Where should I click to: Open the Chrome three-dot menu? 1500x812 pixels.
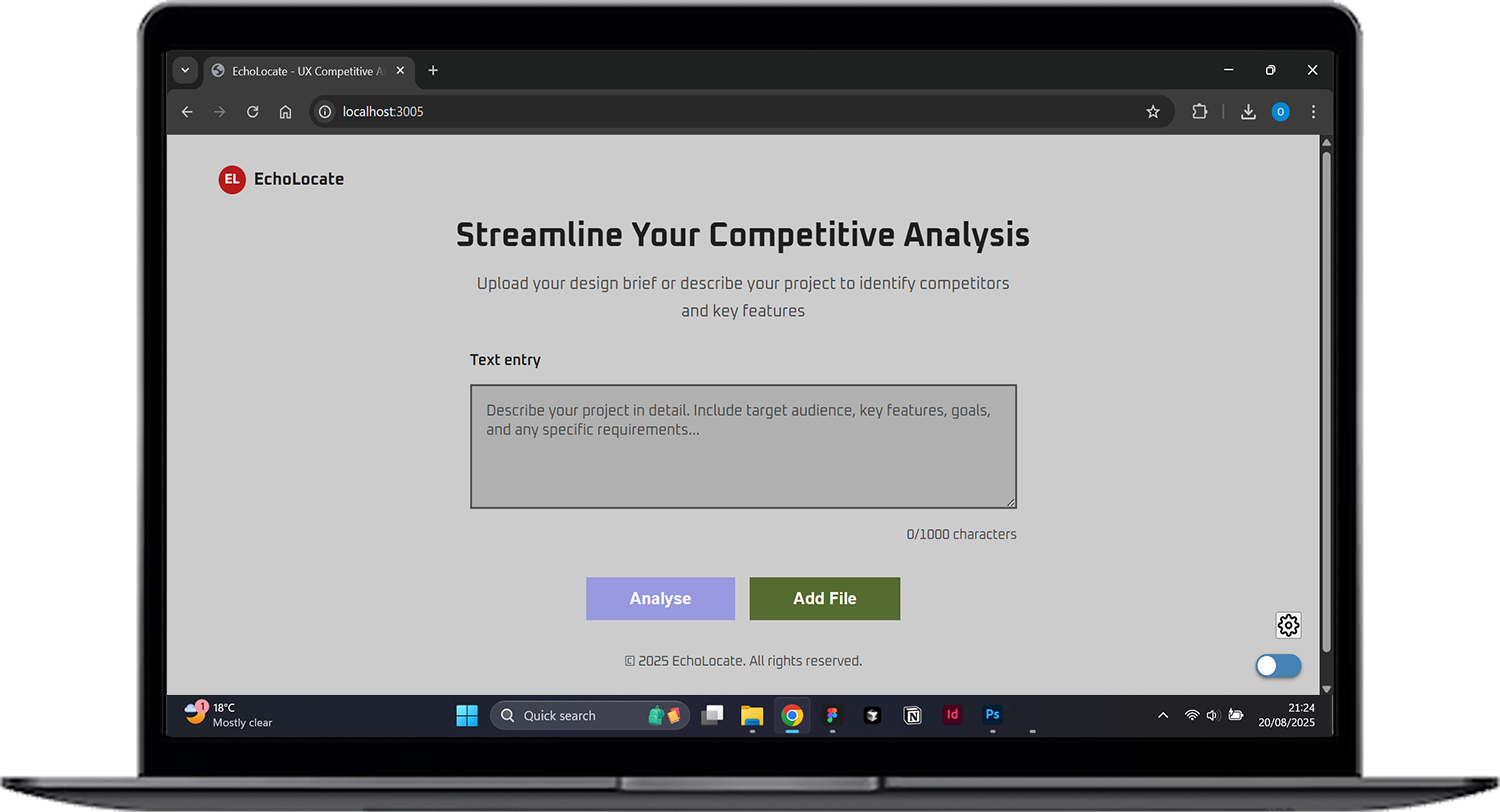[x=1313, y=112]
